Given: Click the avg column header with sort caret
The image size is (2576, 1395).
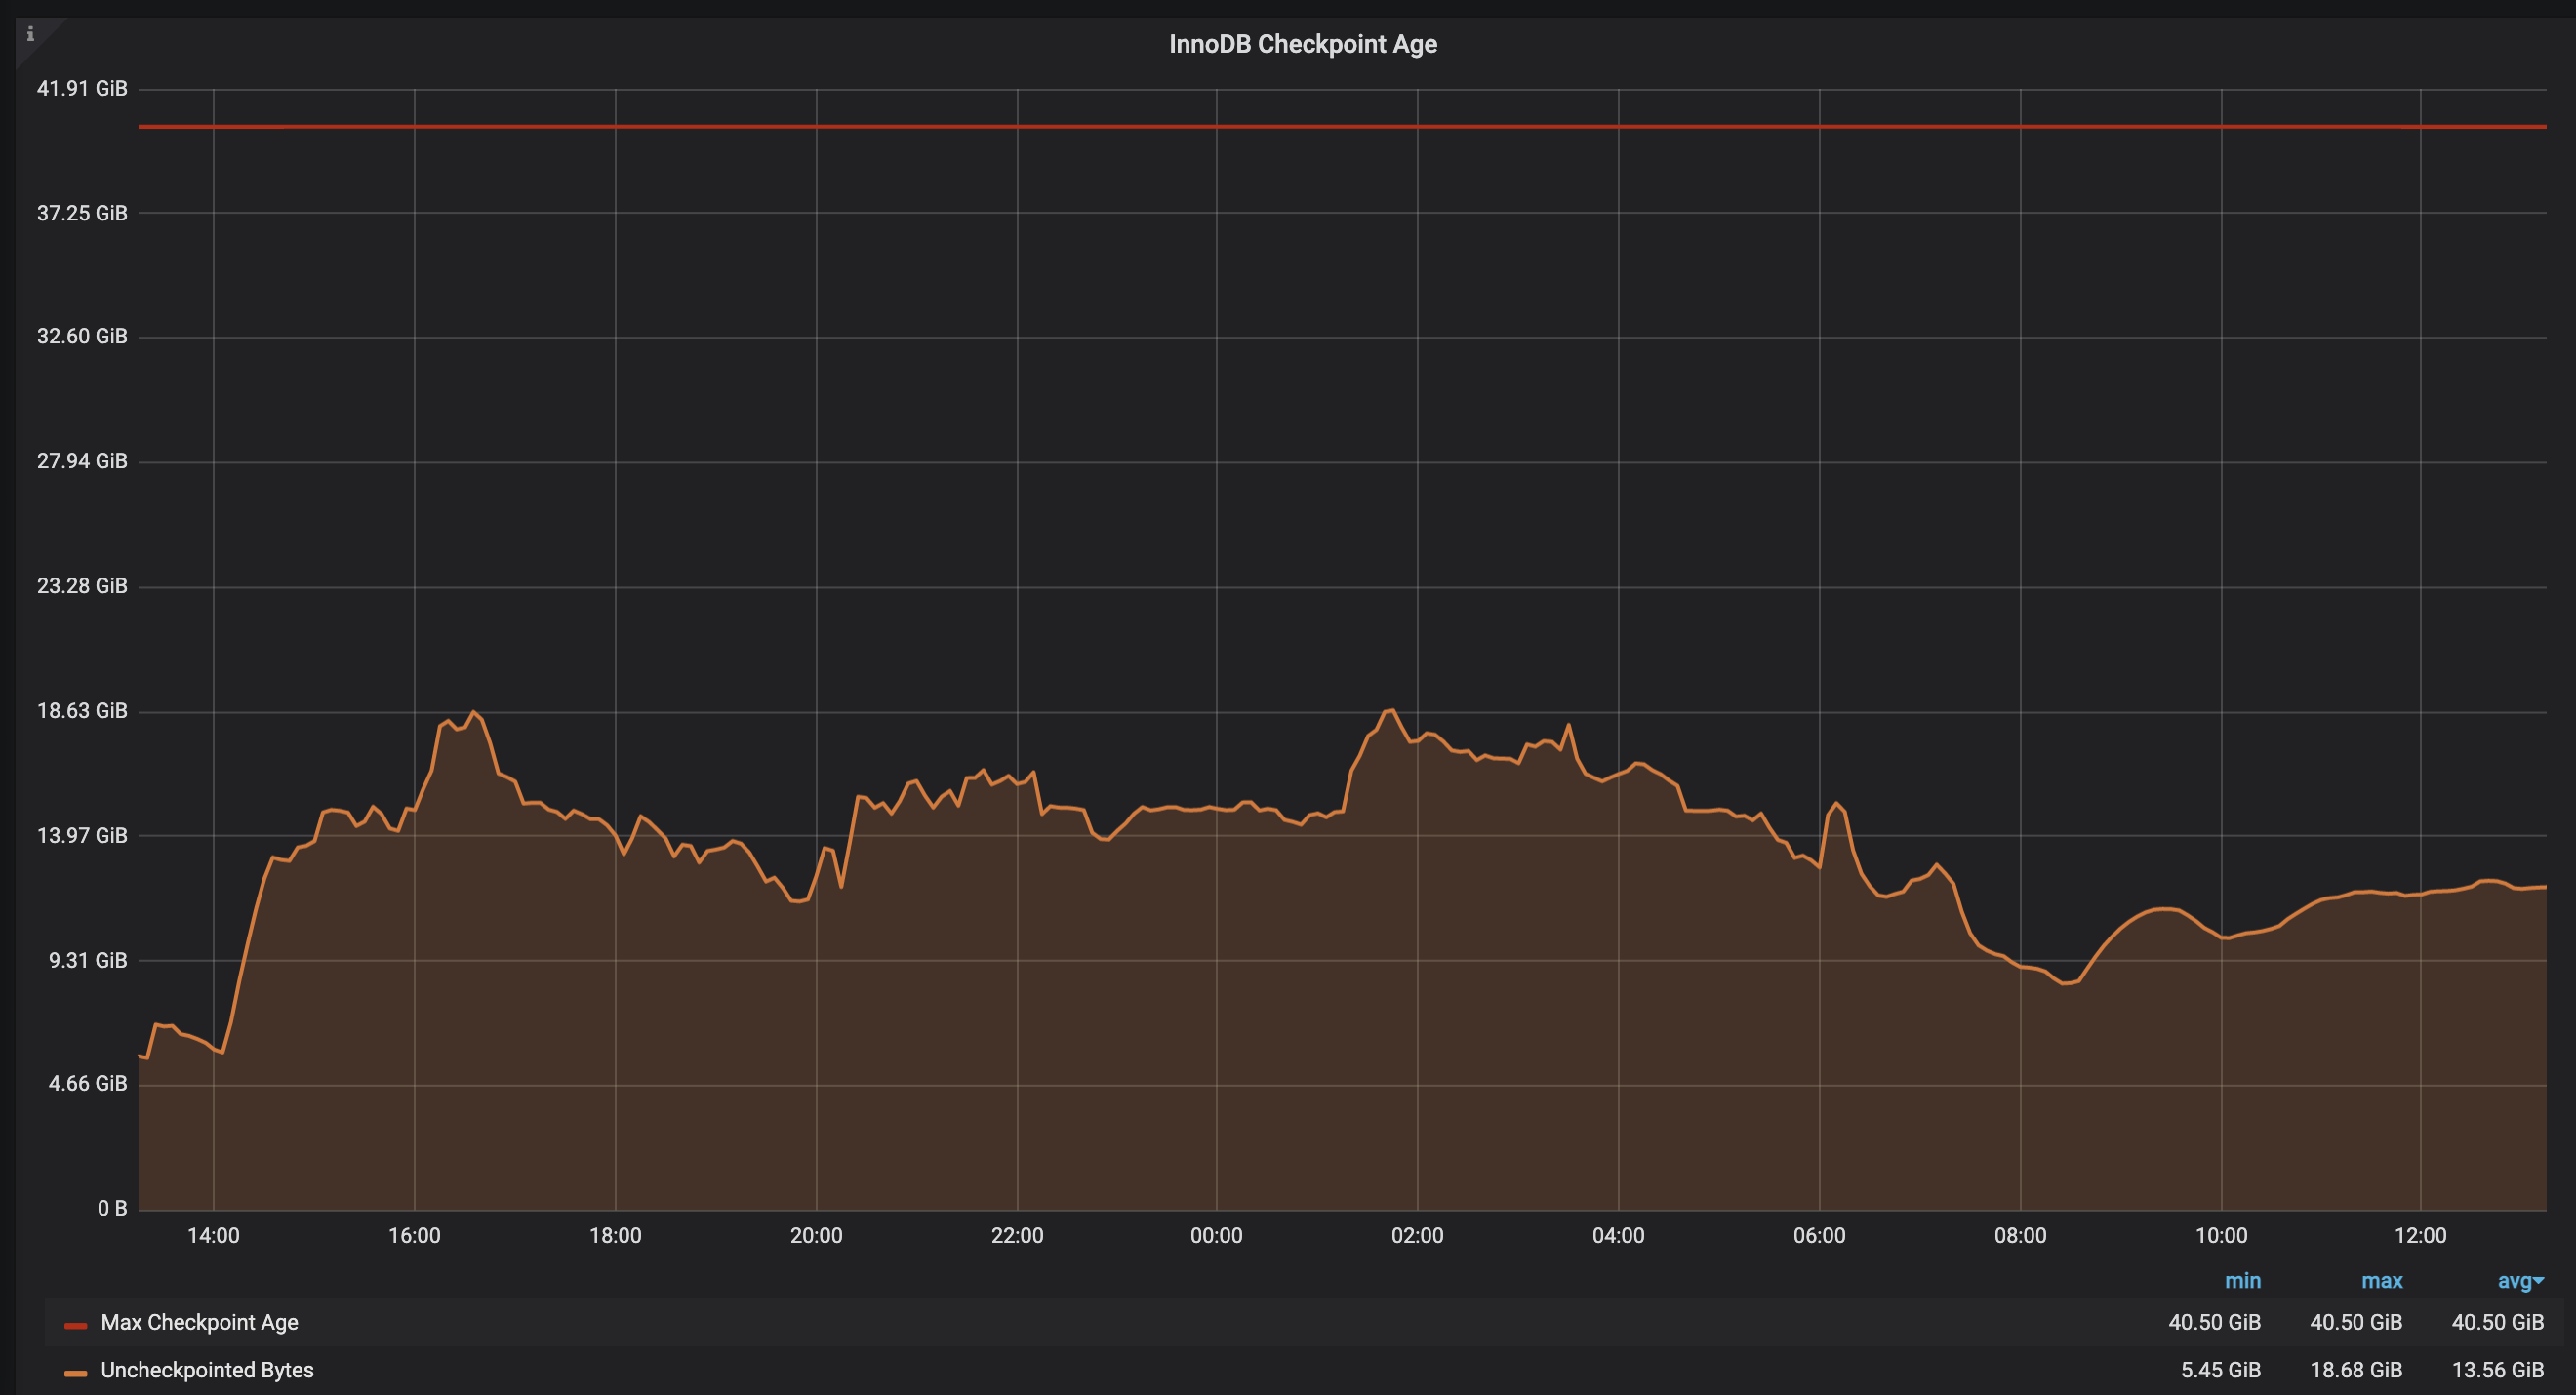Looking at the screenshot, I should click(x=2518, y=1280).
